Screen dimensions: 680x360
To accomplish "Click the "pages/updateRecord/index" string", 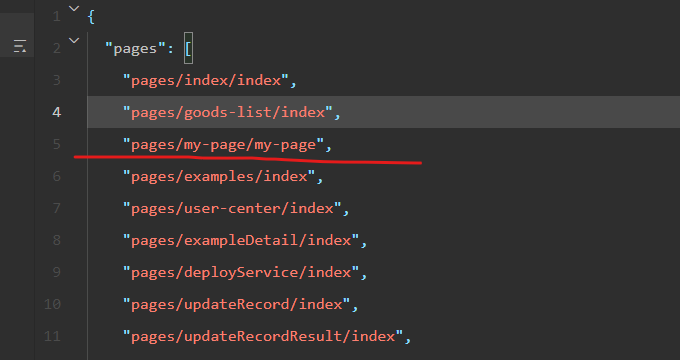I will tap(237, 304).
